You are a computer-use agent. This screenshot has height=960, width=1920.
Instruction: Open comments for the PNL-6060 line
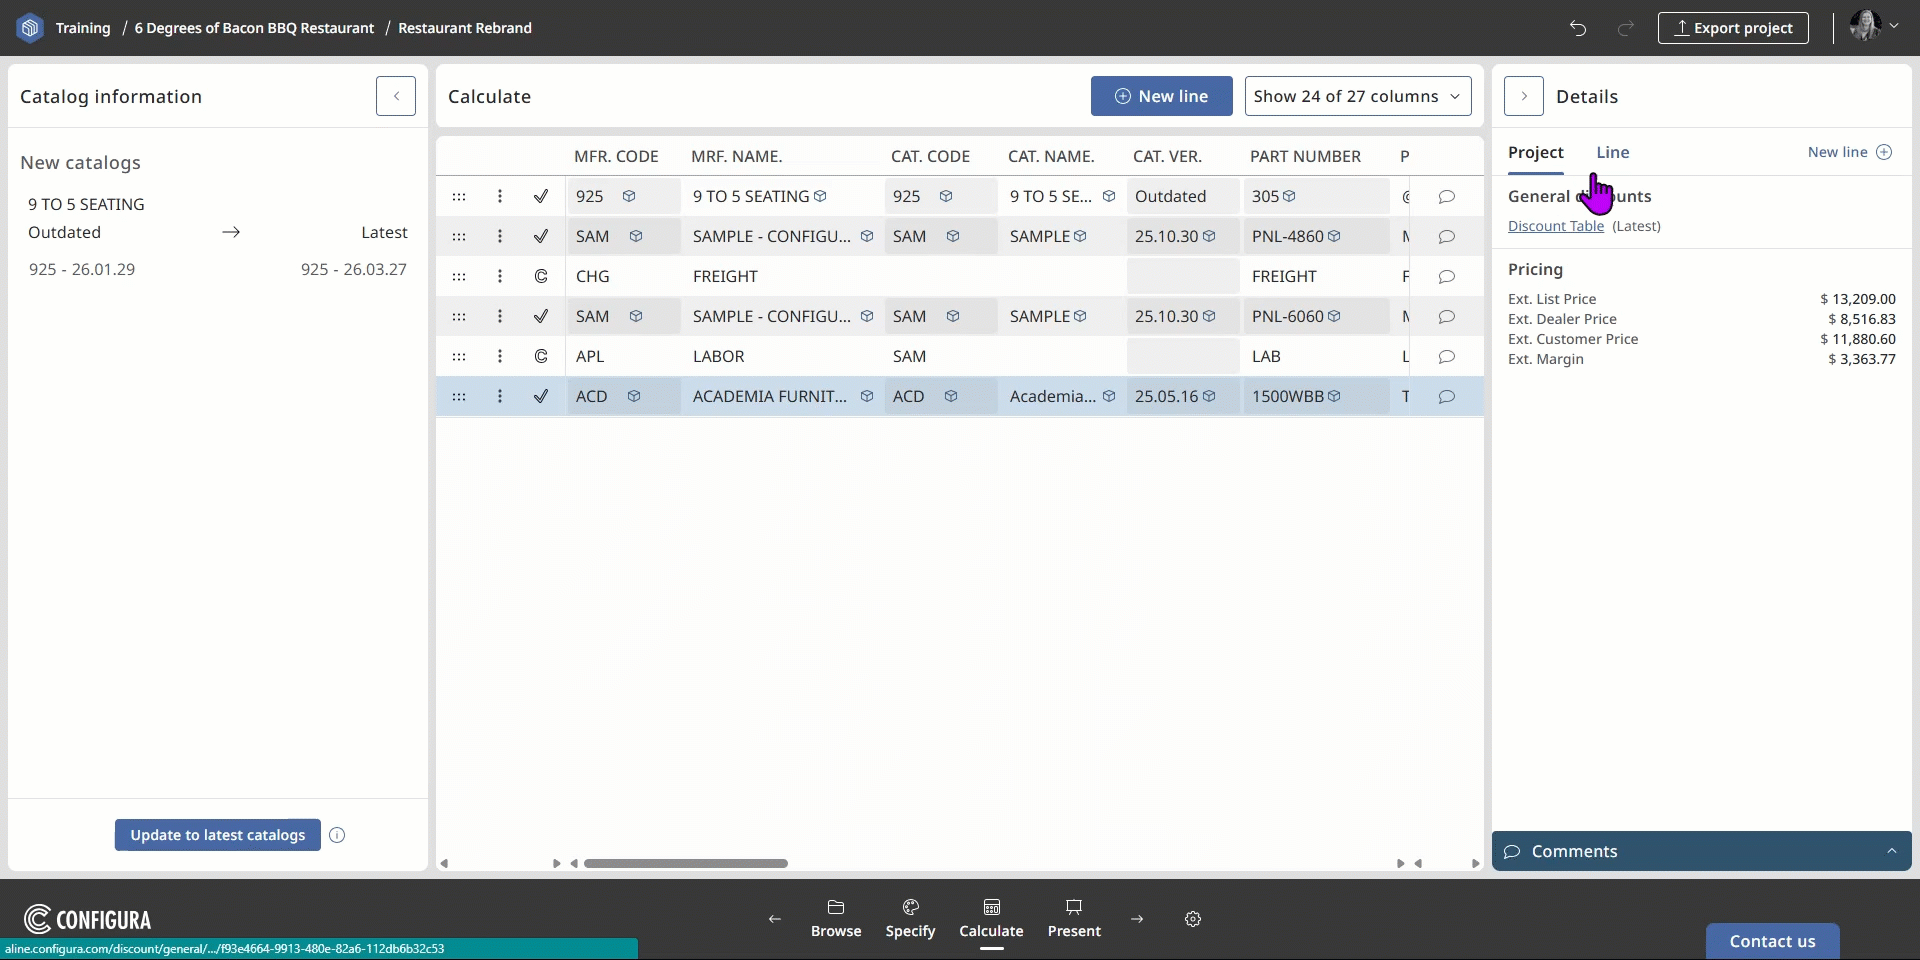coord(1446,316)
